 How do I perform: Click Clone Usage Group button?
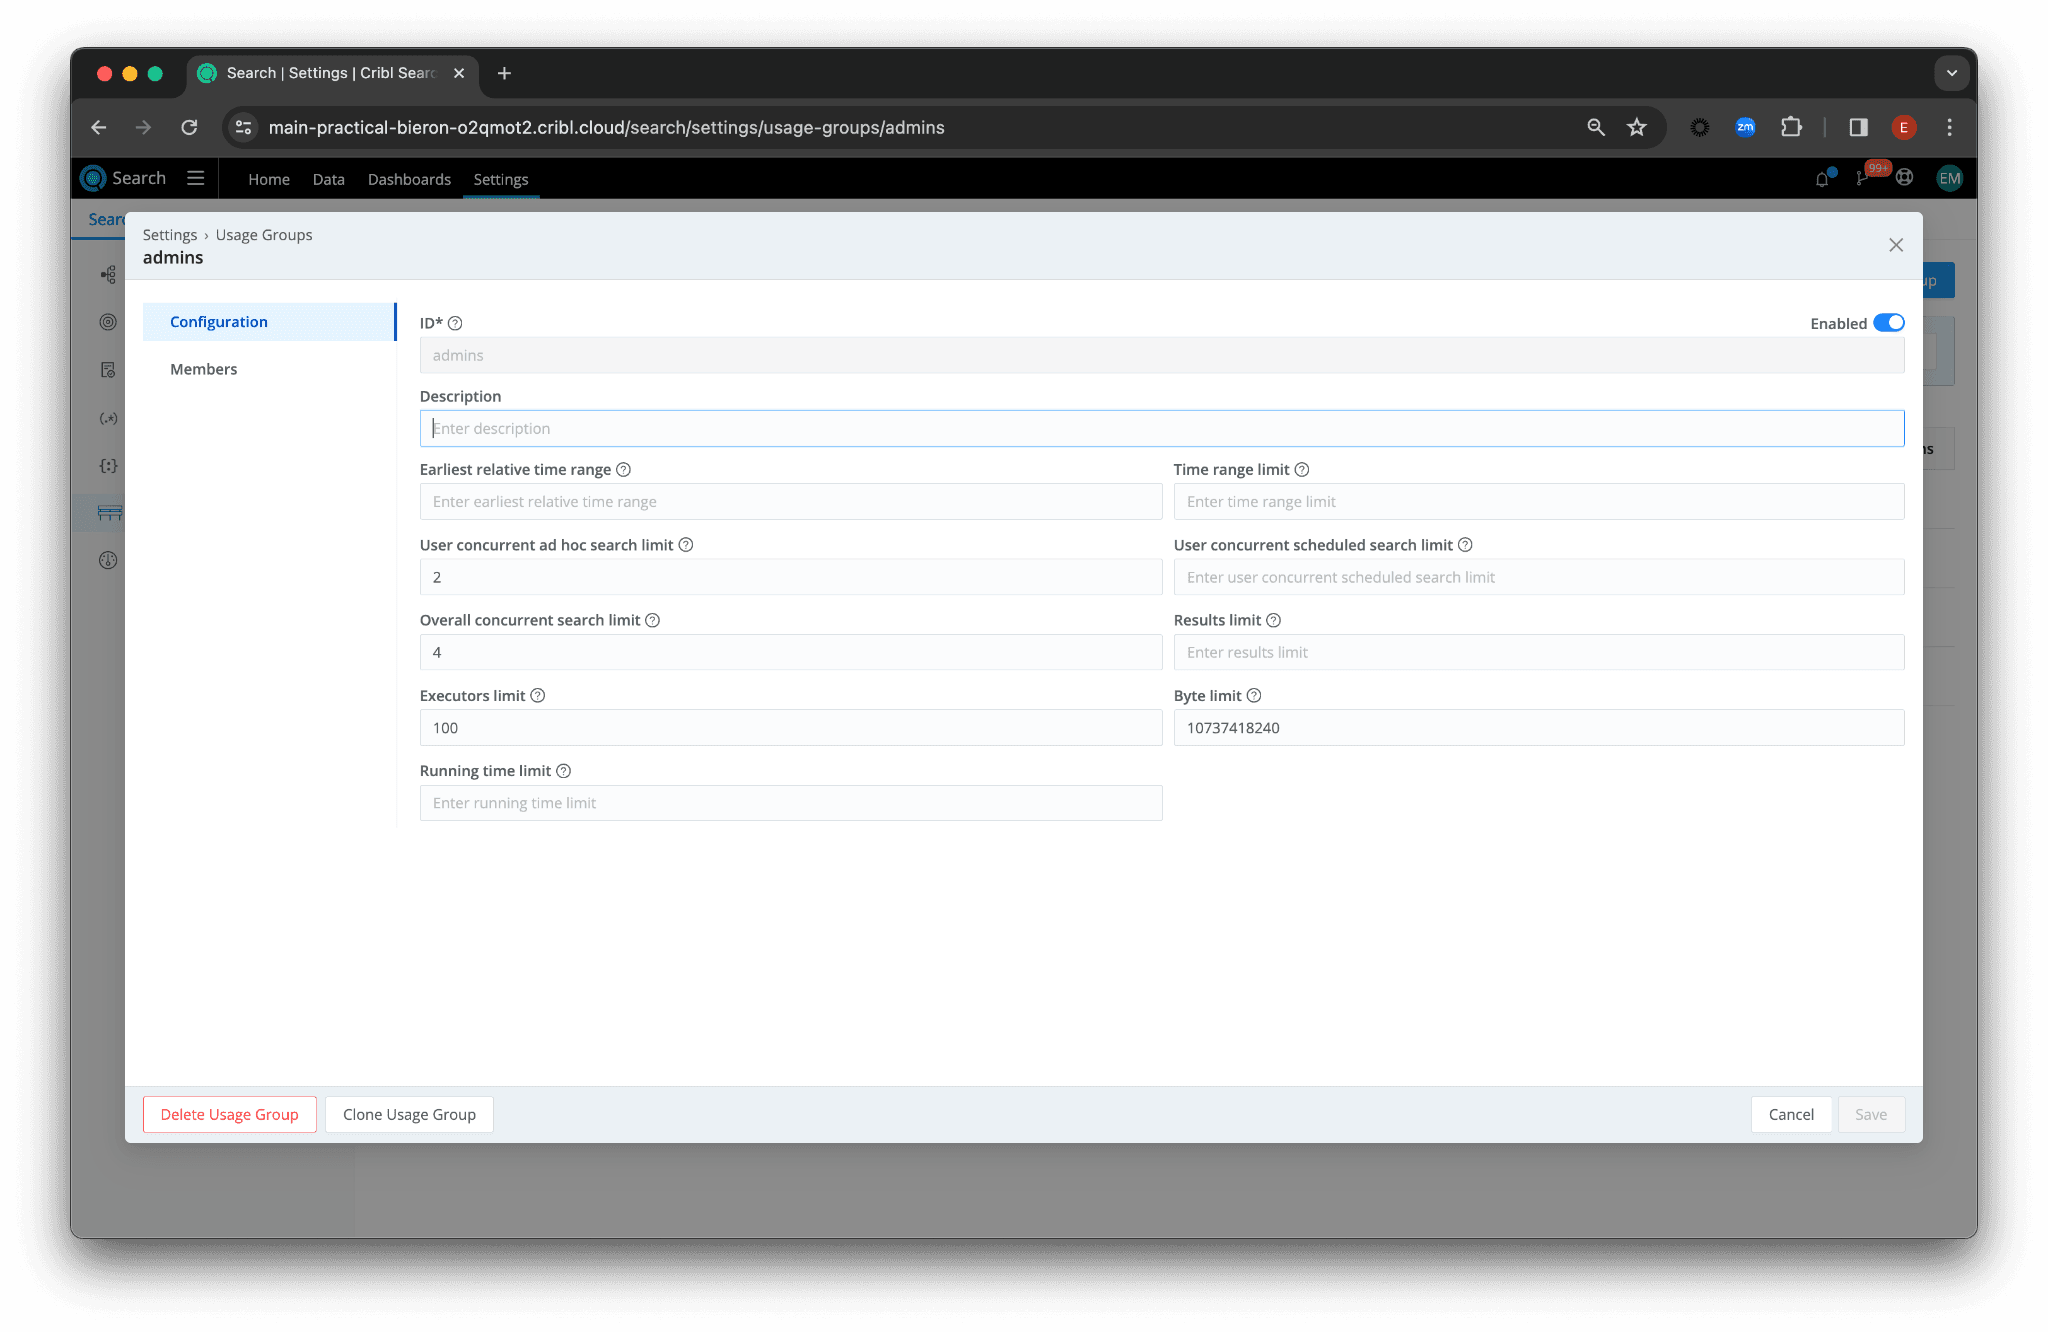pyautogui.click(x=409, y=1114)
